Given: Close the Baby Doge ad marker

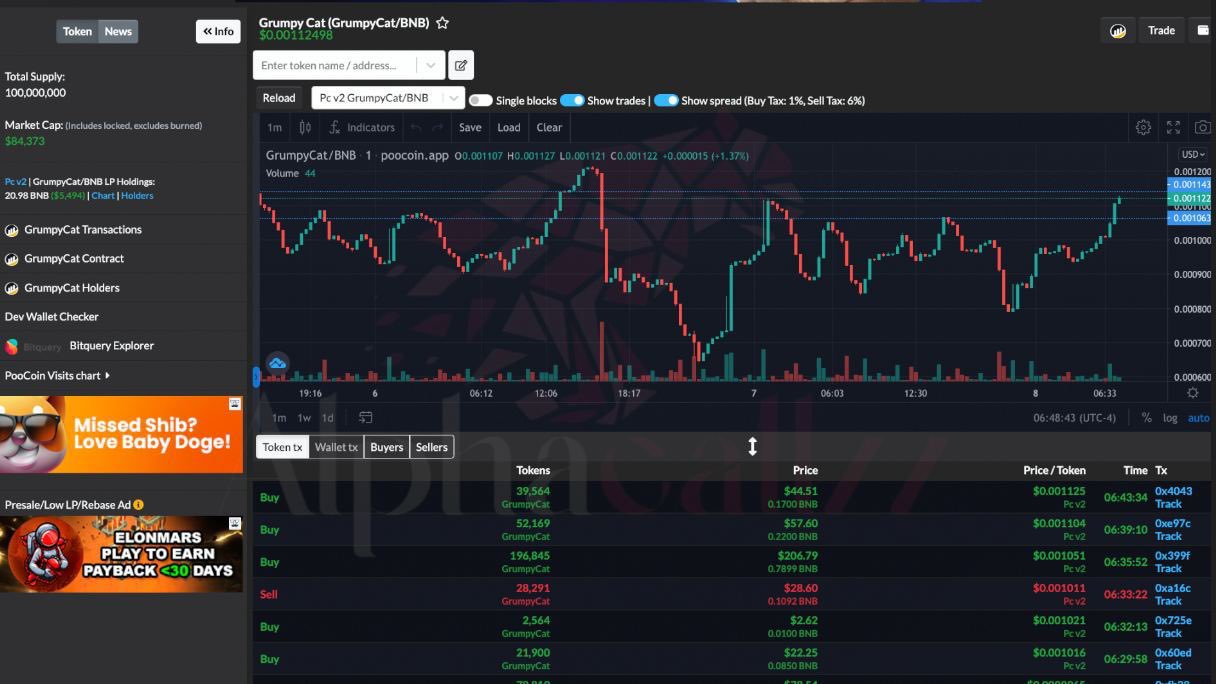Looking at the screenshot, I should [235, 404].
